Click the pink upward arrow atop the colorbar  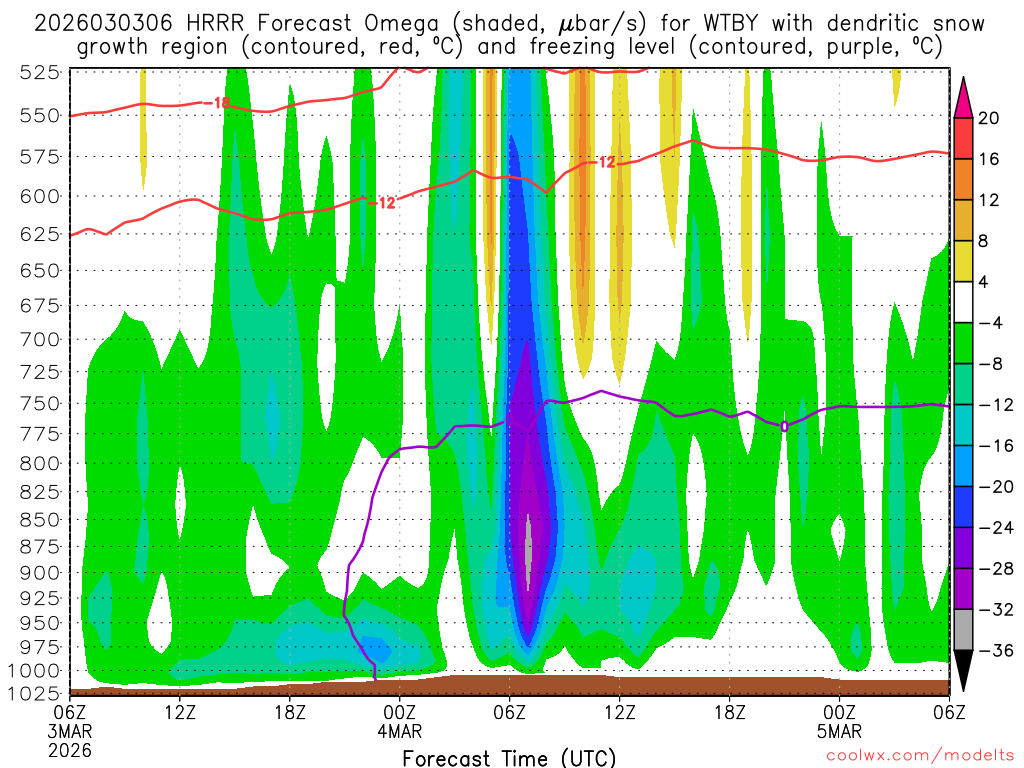click(965, 94)
